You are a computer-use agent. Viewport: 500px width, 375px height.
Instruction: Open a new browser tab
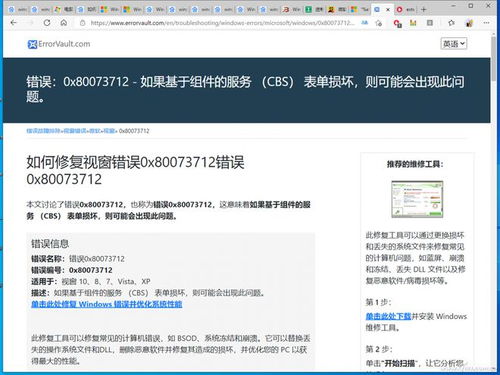pyautogui.click(x=424, y=9)
